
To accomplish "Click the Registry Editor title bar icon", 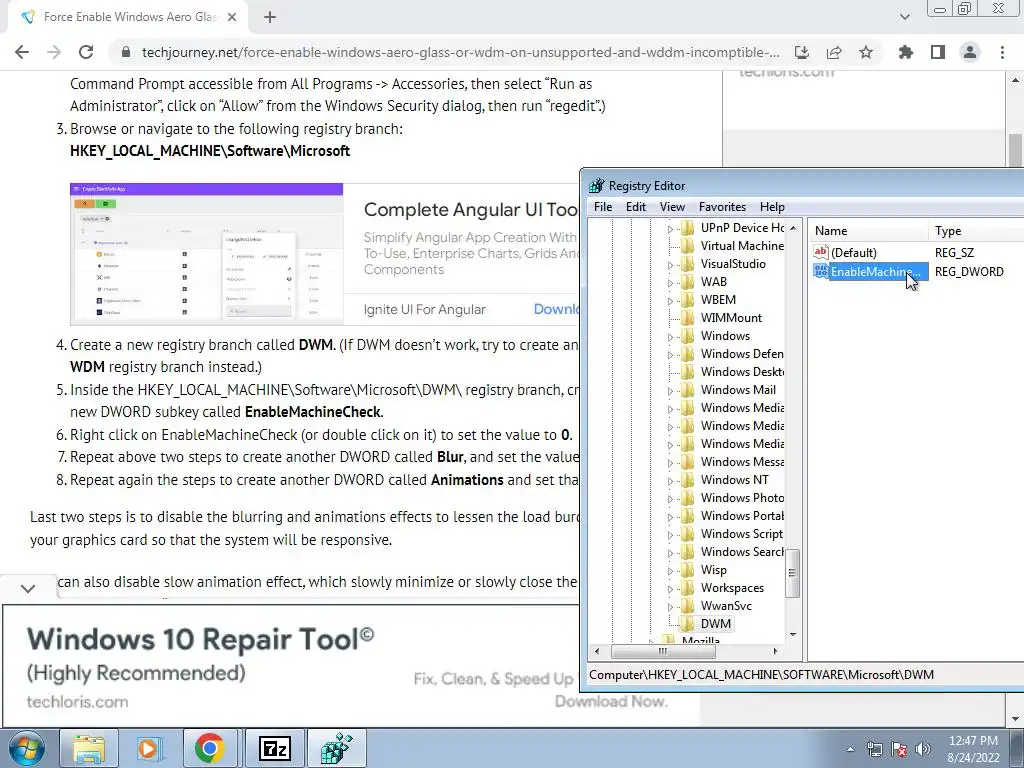I will 596,185.
